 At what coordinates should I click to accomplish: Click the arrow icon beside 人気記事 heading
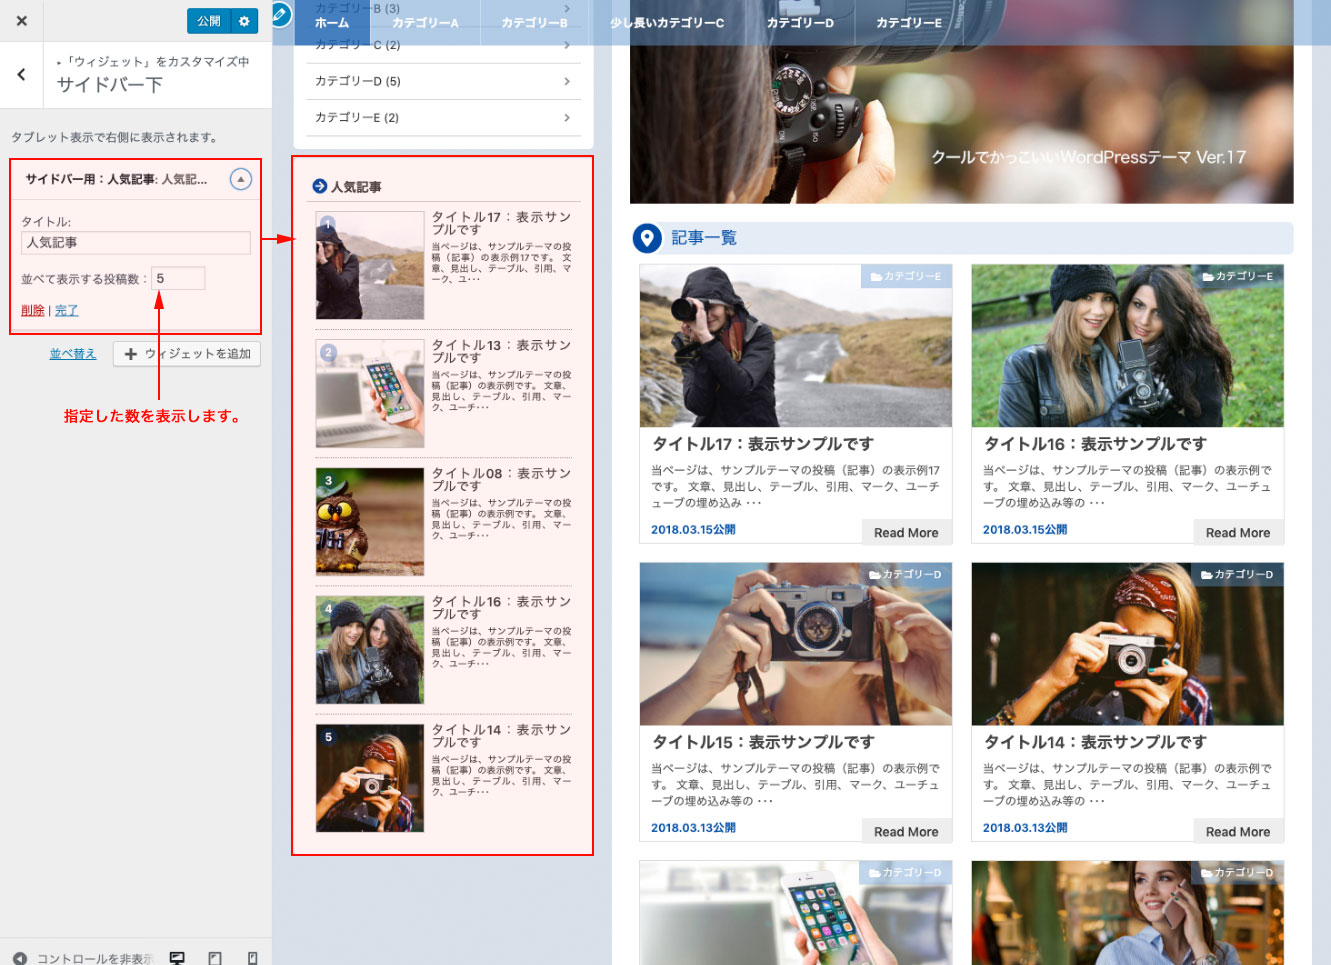(320, 186)
